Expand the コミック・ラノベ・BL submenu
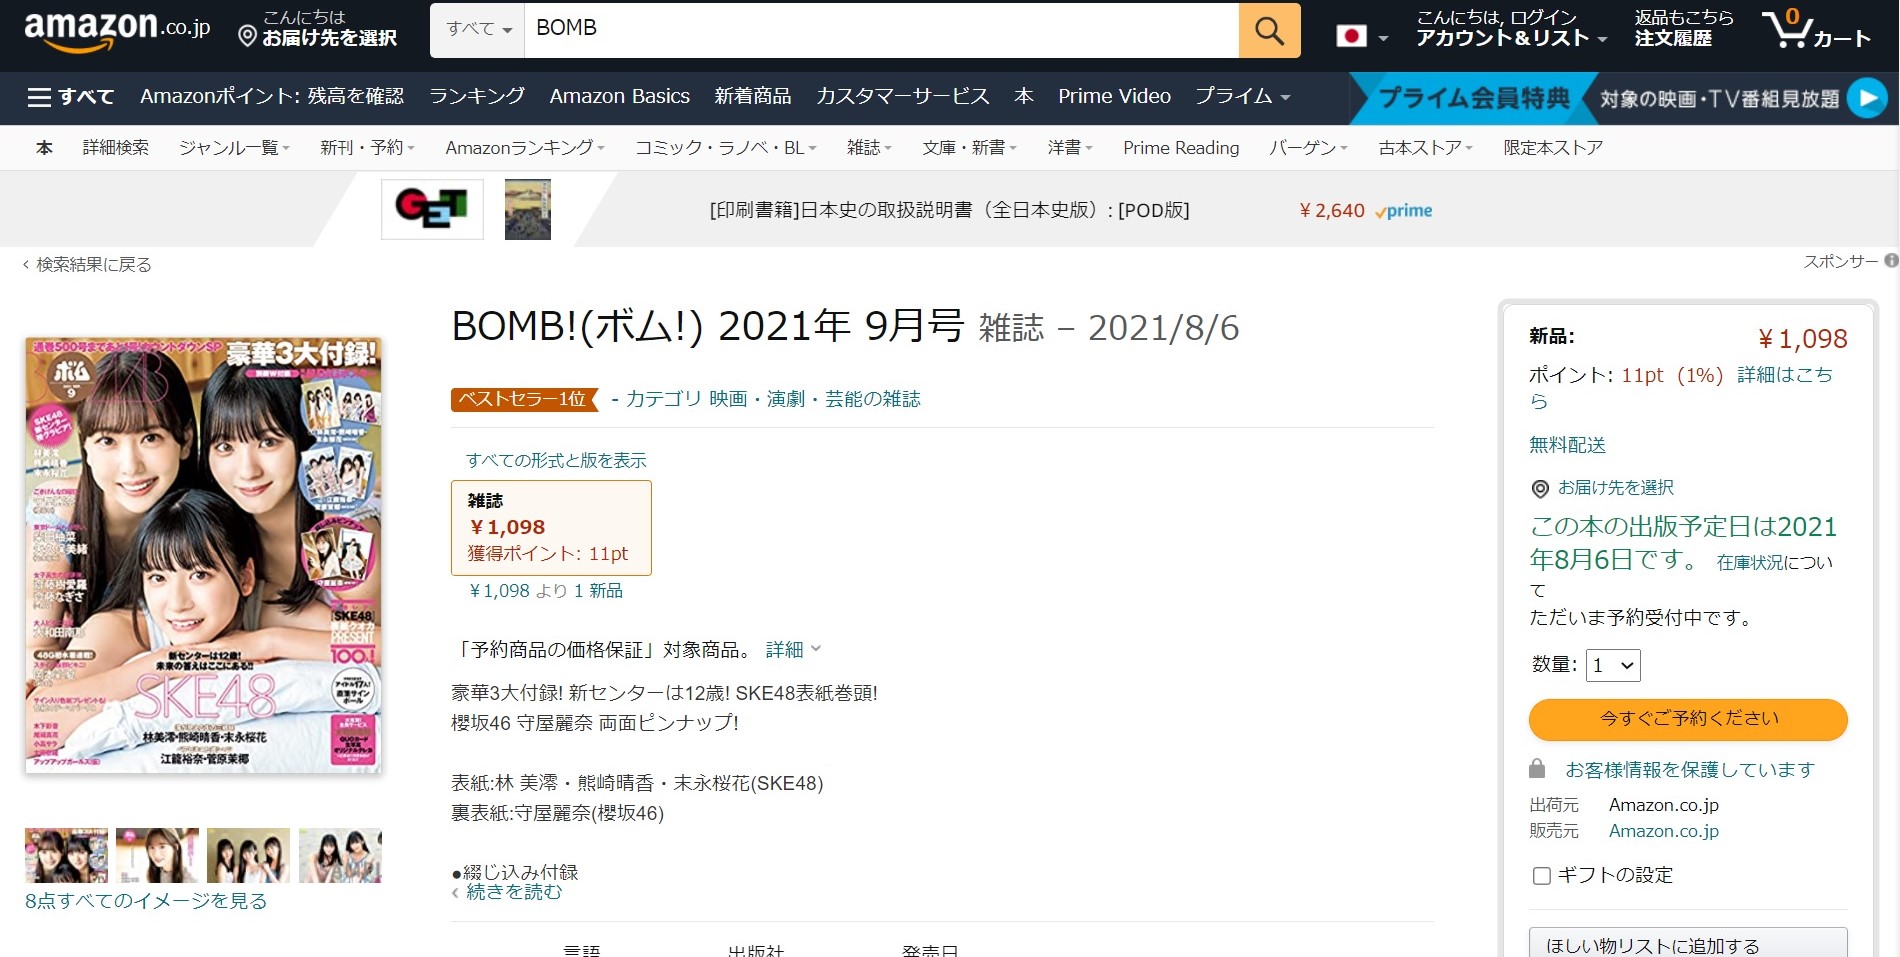Image resolution: width=1900 pixels, height=957 pixels. (726, 148)
